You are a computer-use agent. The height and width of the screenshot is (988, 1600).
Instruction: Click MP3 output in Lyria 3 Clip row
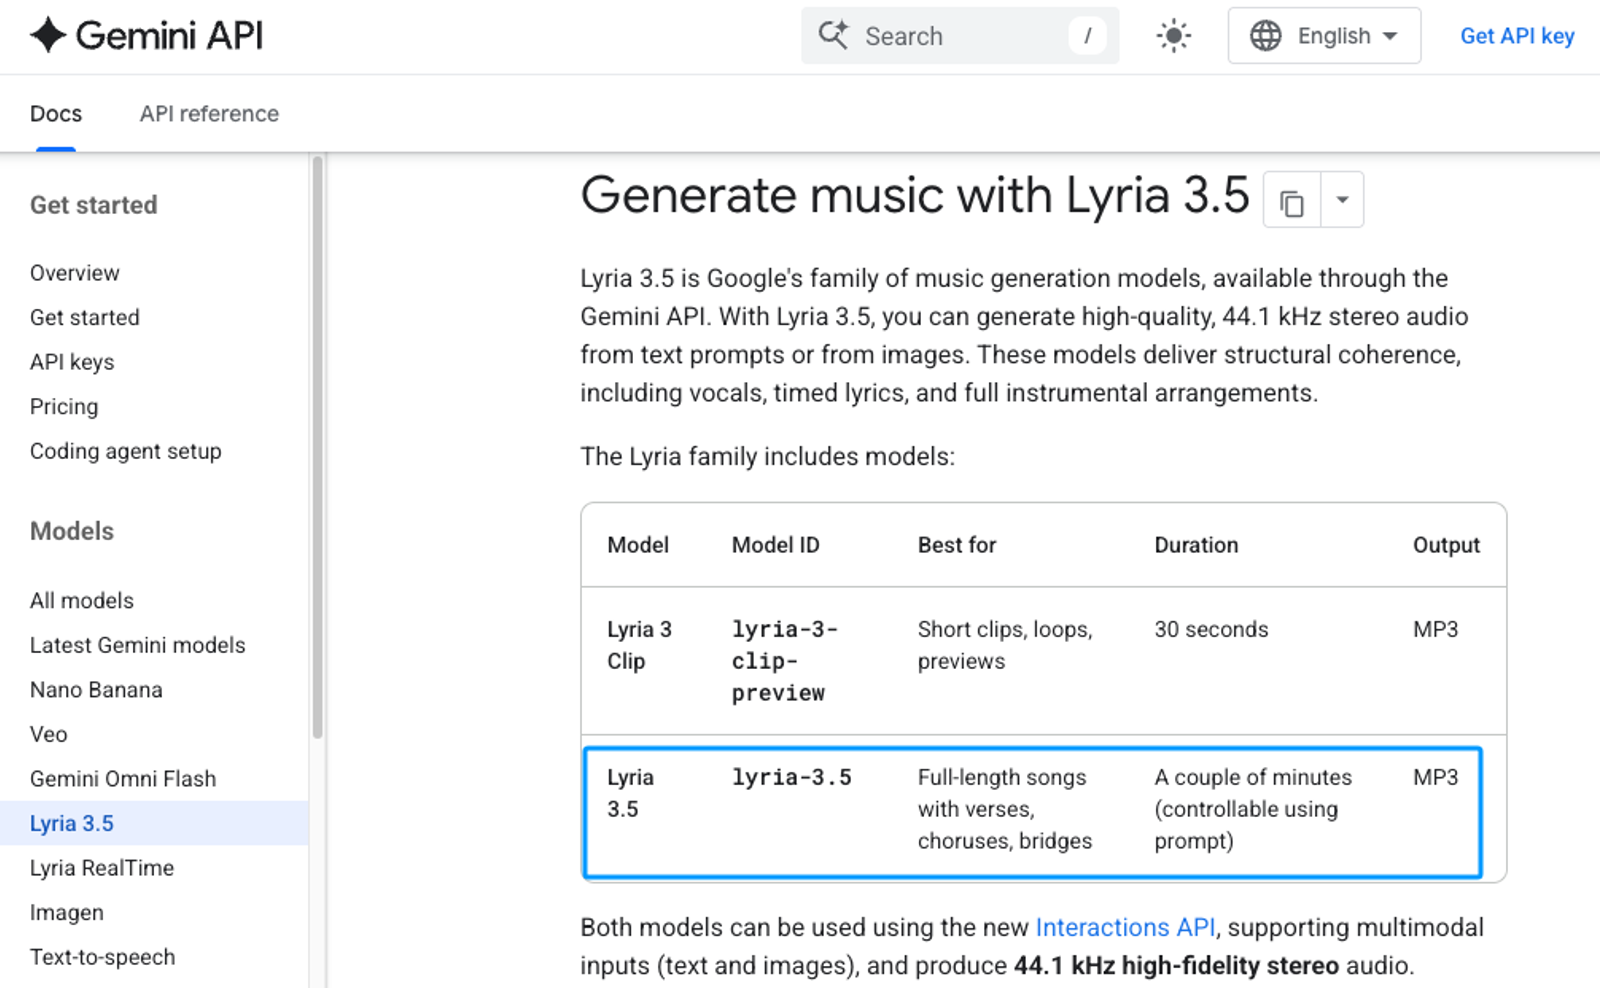click(x=1435, y=630)
